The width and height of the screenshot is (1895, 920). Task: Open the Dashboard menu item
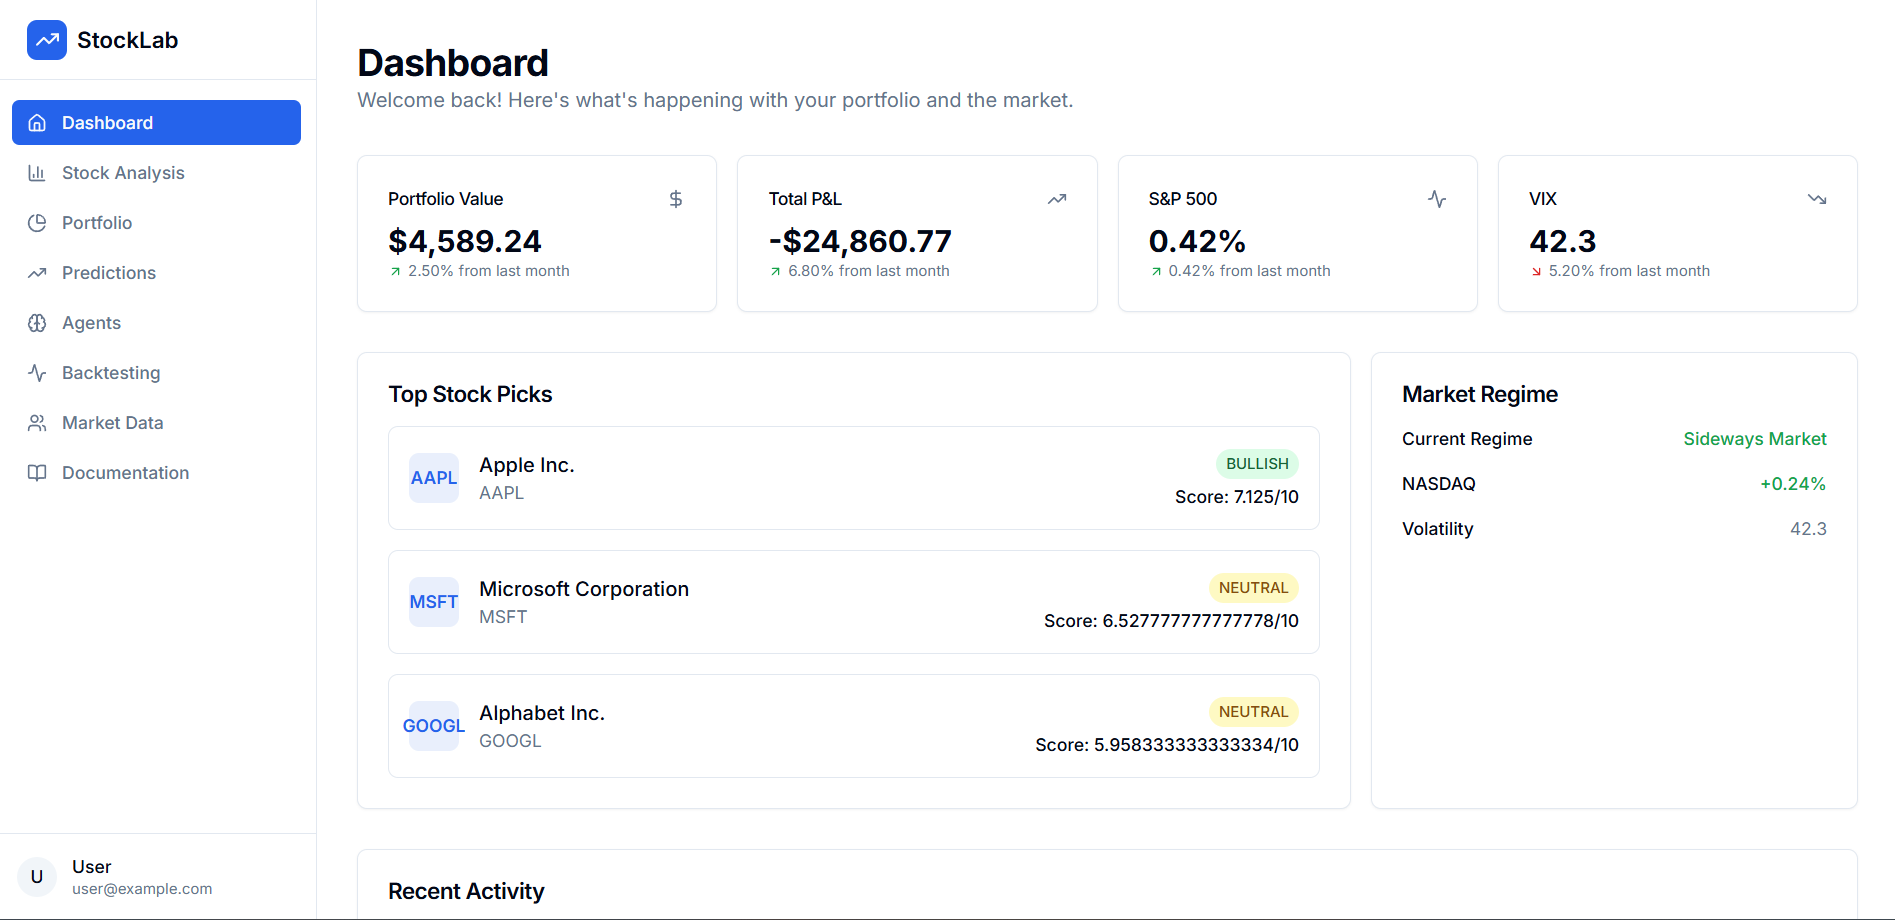[x=156, y=123]
